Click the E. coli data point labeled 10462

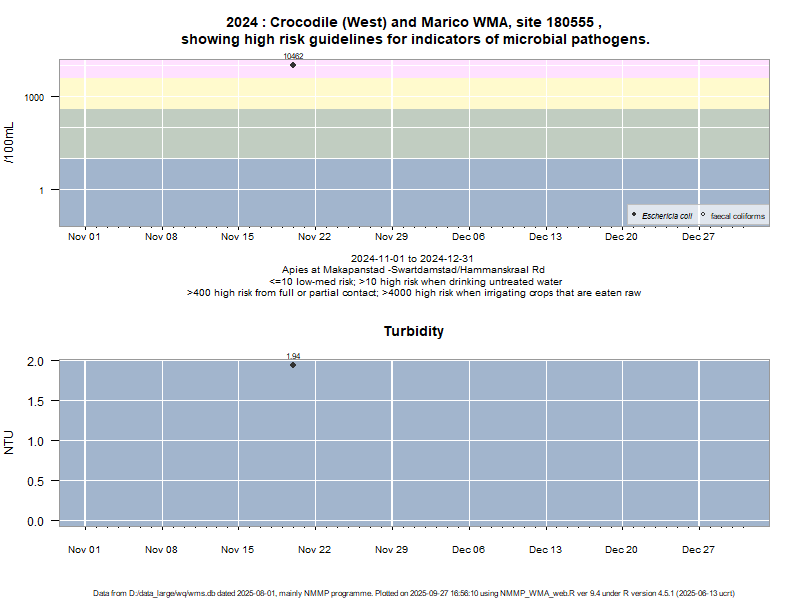(293, 65)
